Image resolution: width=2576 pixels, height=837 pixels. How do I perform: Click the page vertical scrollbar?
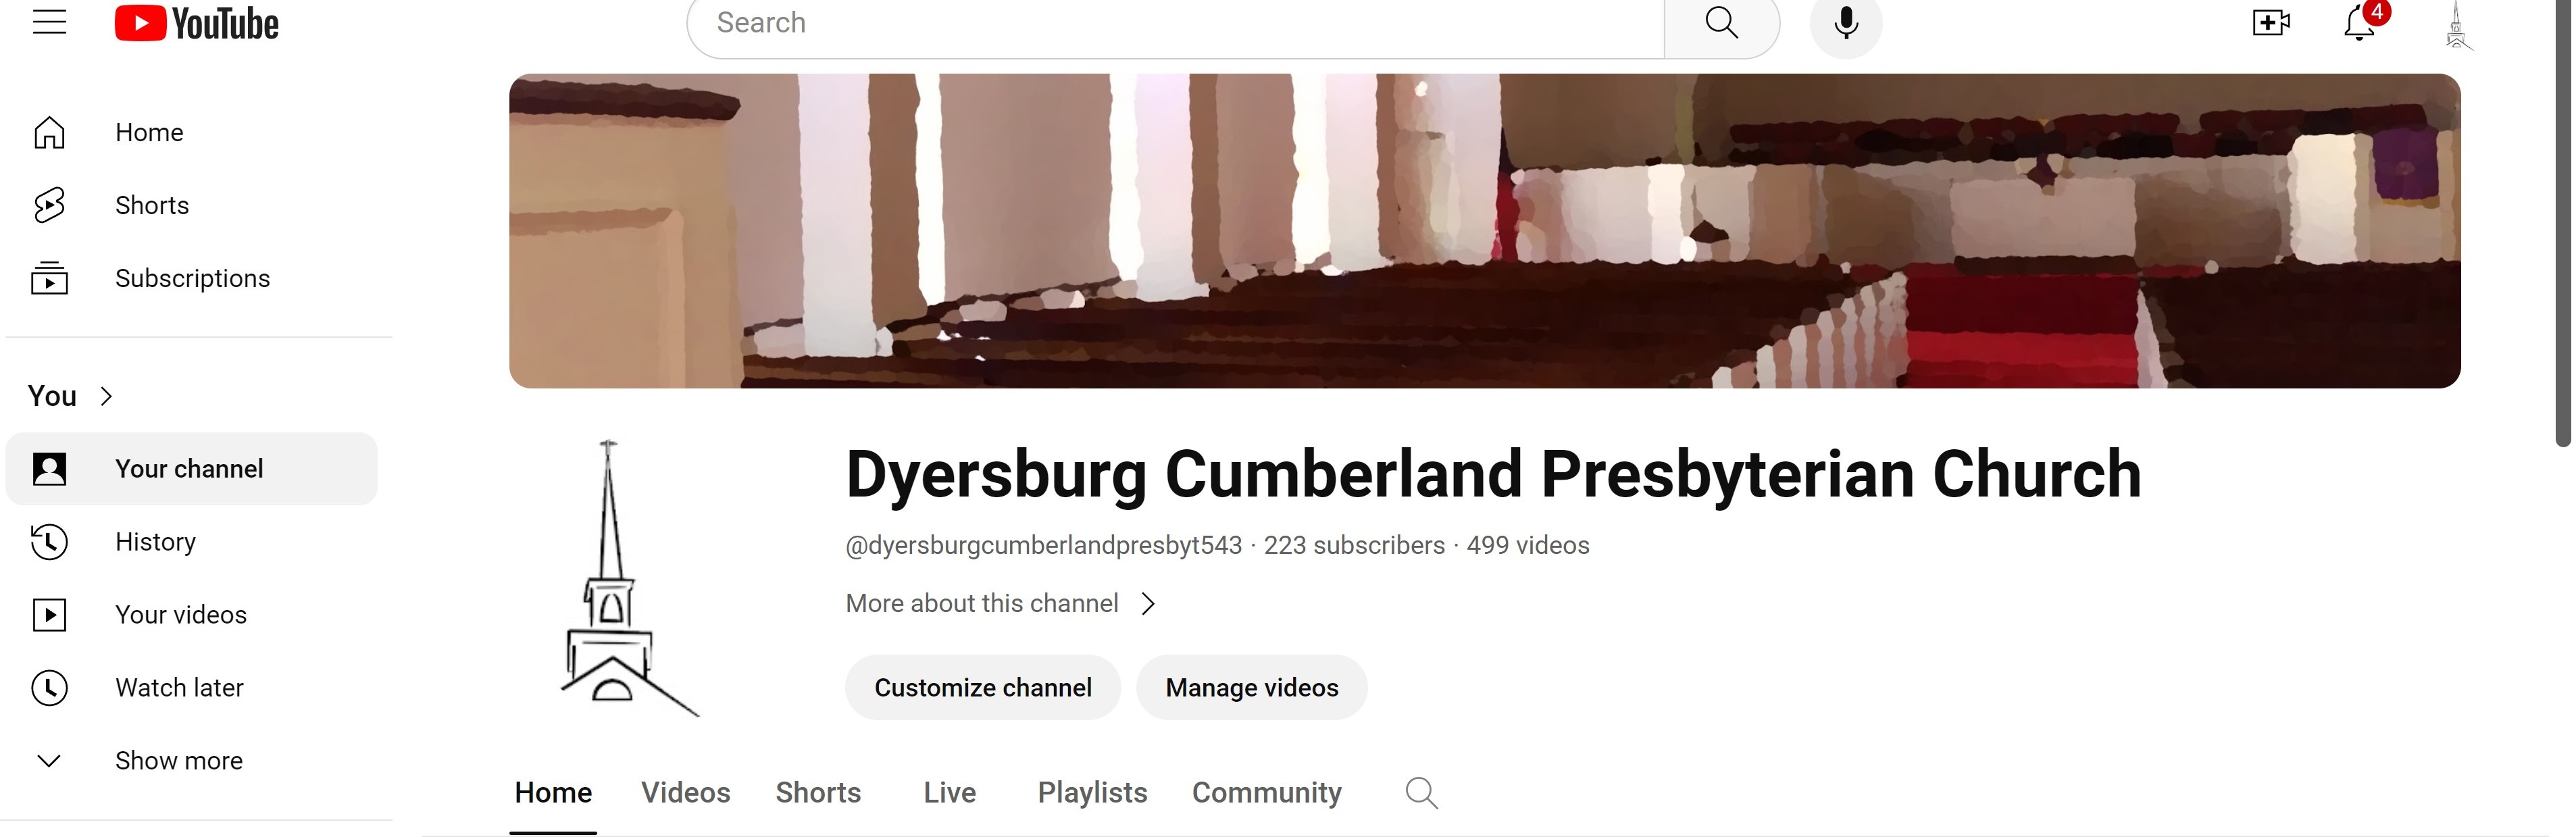(x=2563, y=222)
